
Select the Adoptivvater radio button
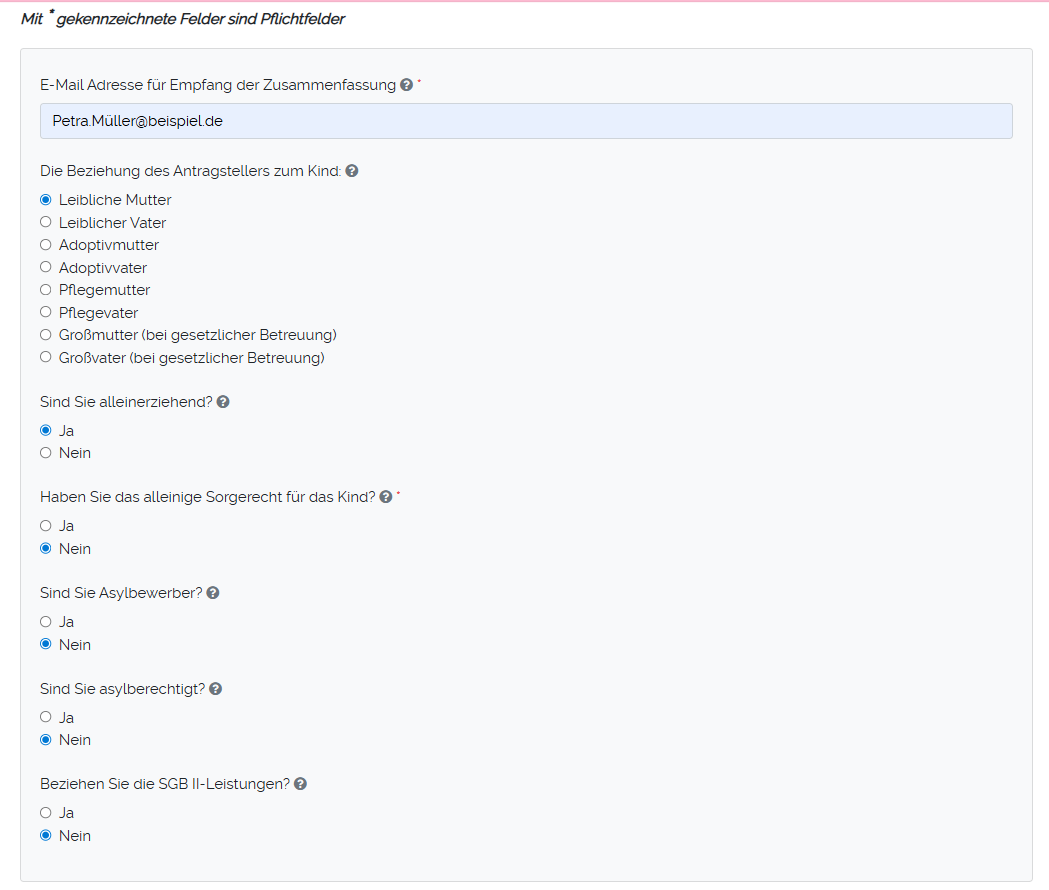(x=45, y=267)
